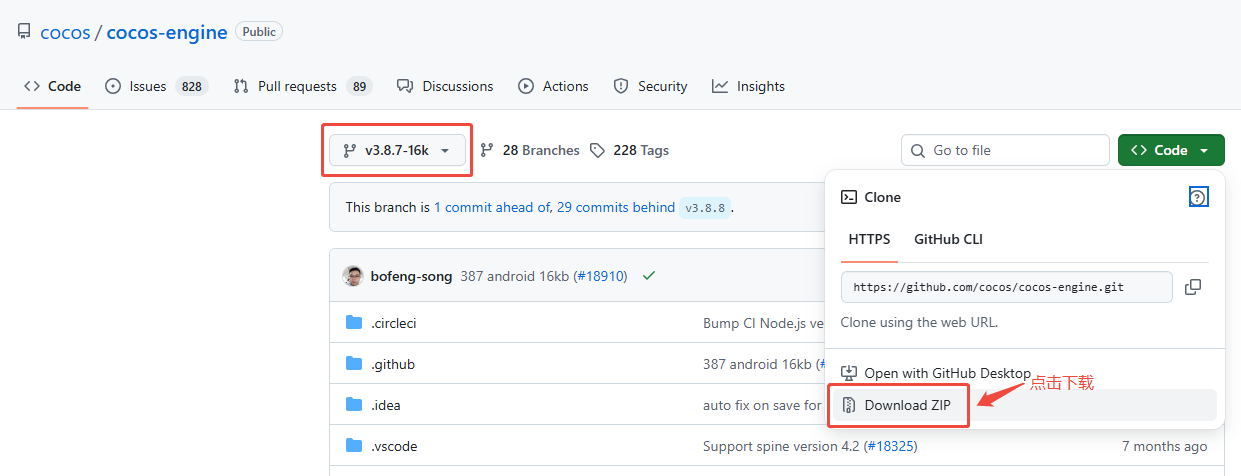1241x476 pixels.
Task: Open the cocos organization link
Action: point(65,32)
